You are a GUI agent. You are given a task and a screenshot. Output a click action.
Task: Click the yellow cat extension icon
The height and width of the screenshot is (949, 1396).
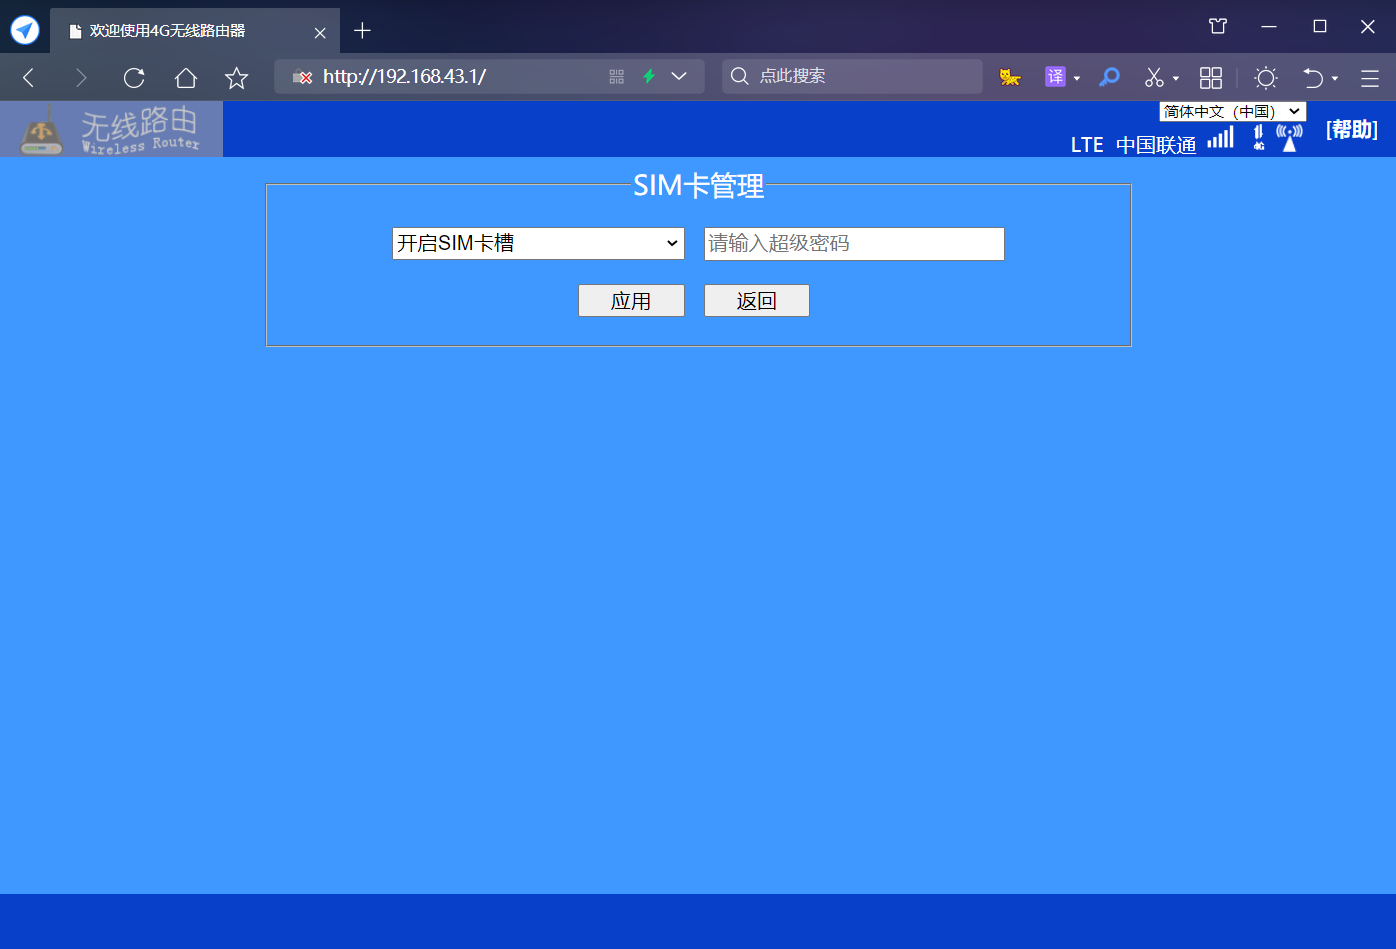(1010, 77)
